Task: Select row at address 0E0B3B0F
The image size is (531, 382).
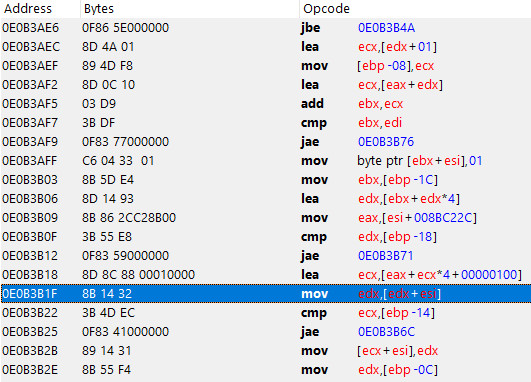Action: pyautogui.click(x=266, y=236)
